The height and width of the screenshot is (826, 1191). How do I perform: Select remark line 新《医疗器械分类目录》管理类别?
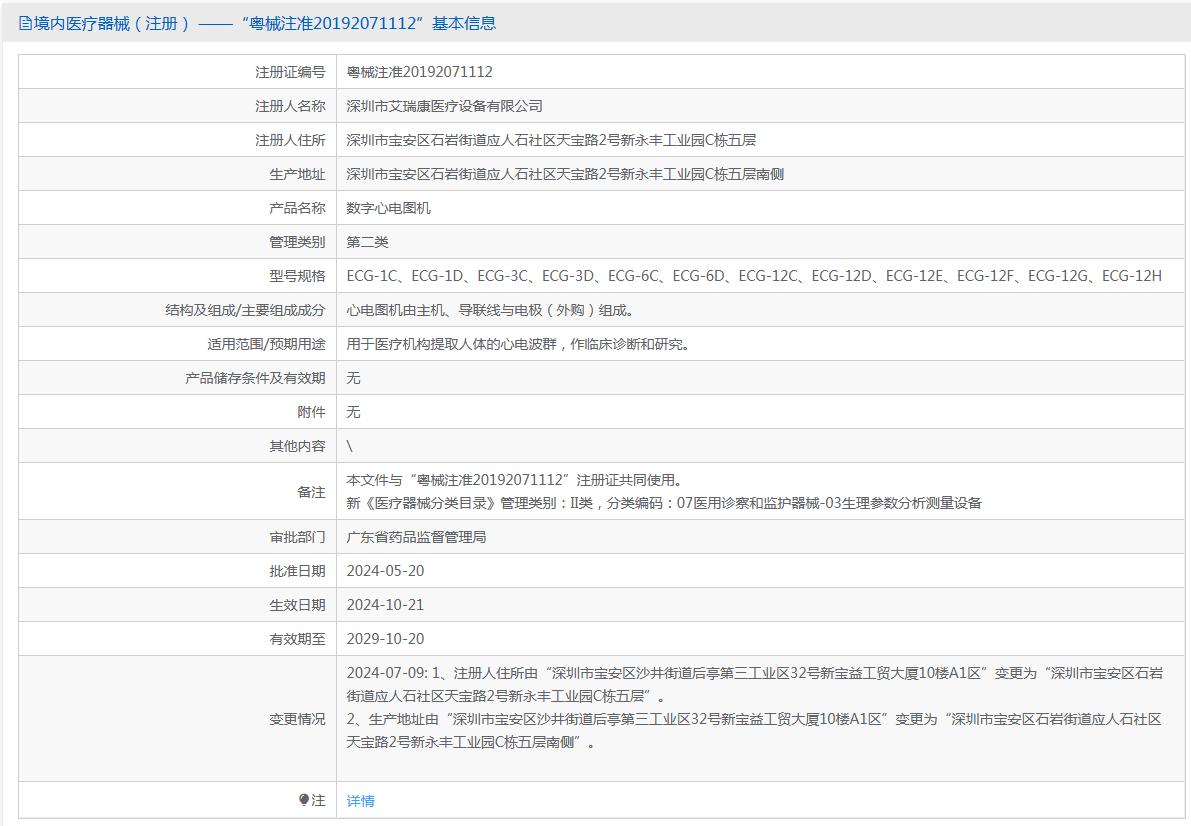(664, 503)
